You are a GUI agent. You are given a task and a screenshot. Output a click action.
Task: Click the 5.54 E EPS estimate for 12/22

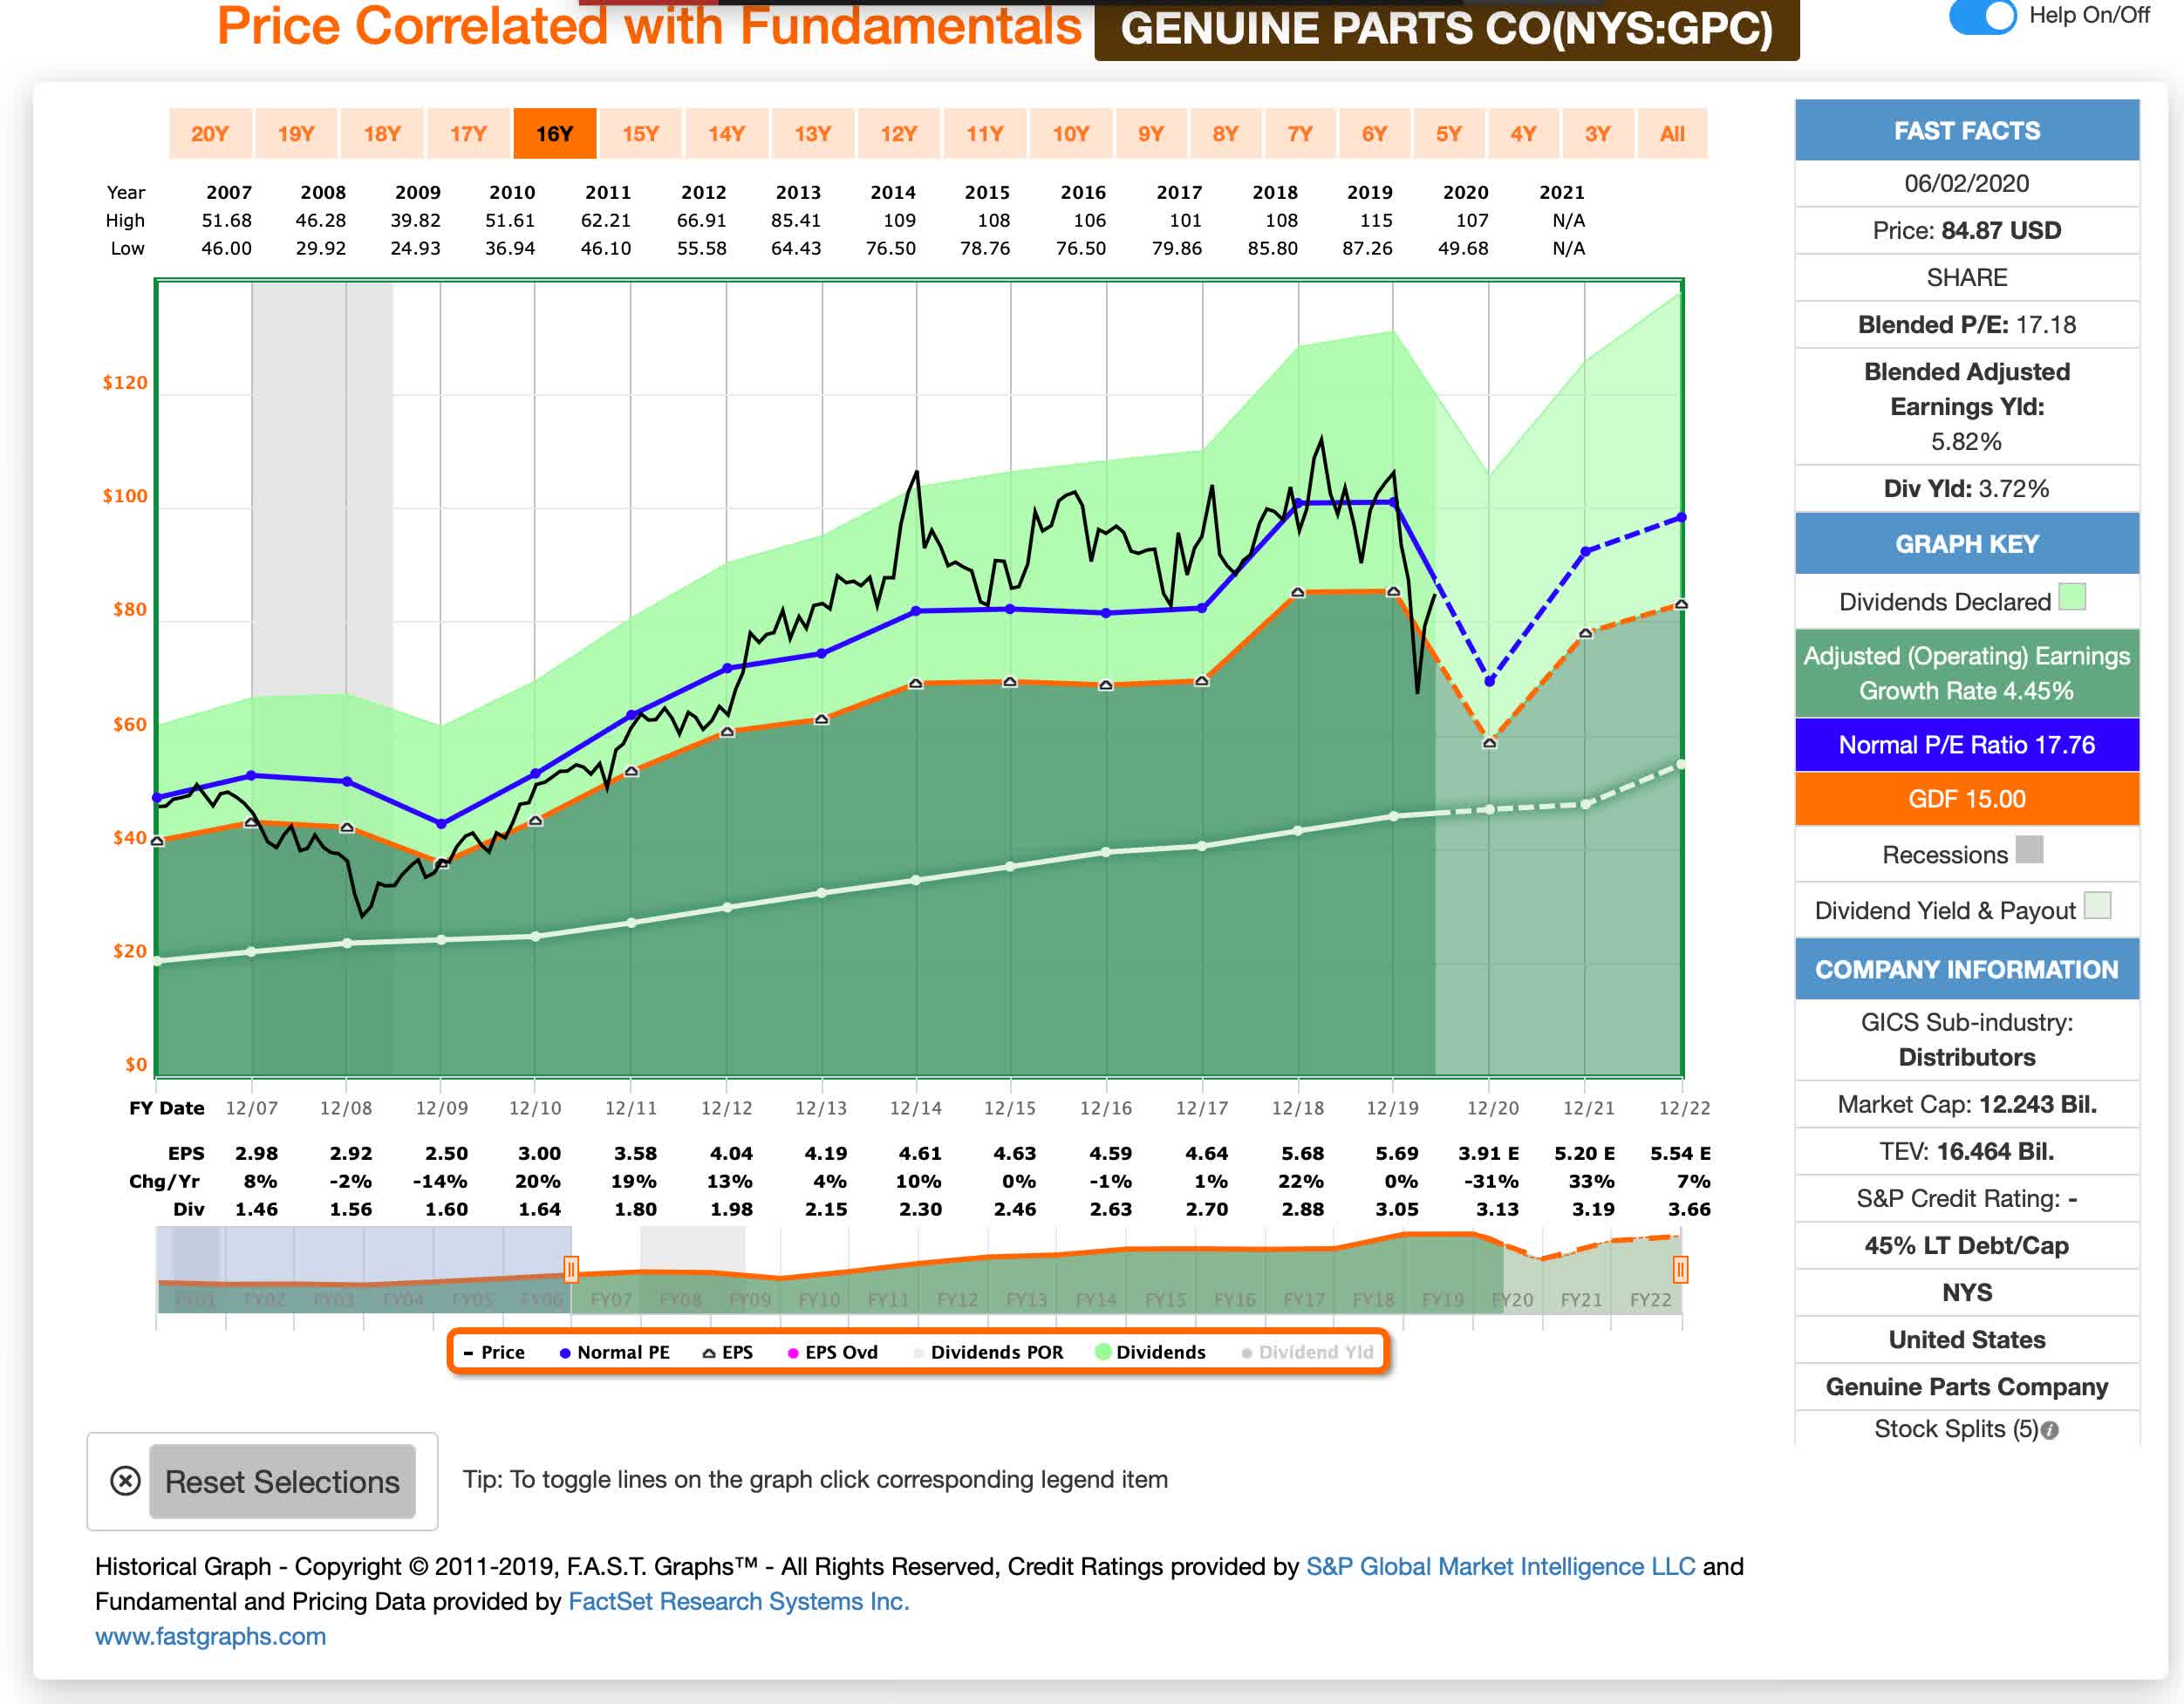(1680, 1153)
